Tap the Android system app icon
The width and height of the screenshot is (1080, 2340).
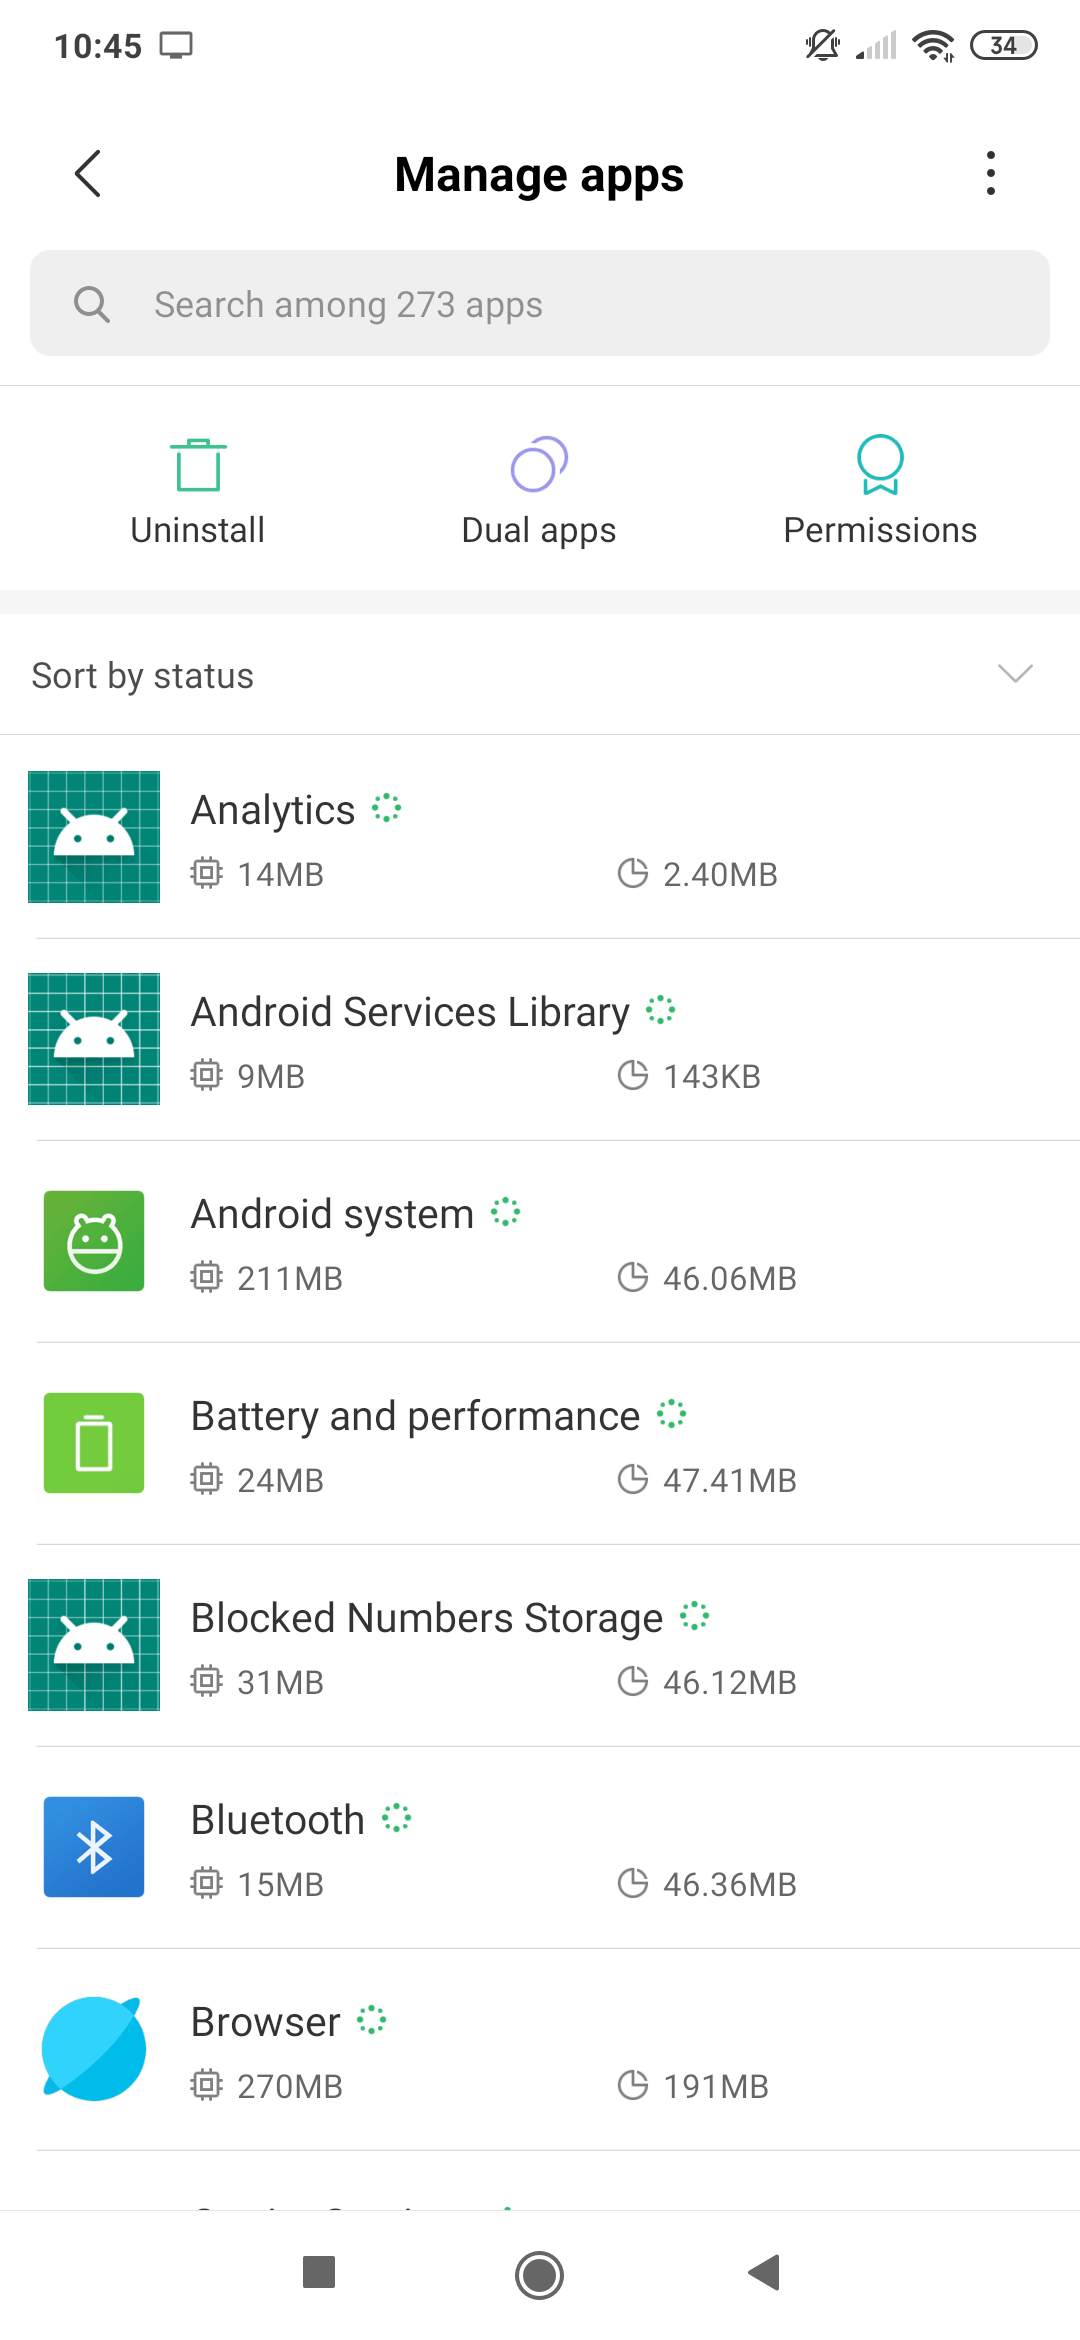click(x=94, y=1241)
